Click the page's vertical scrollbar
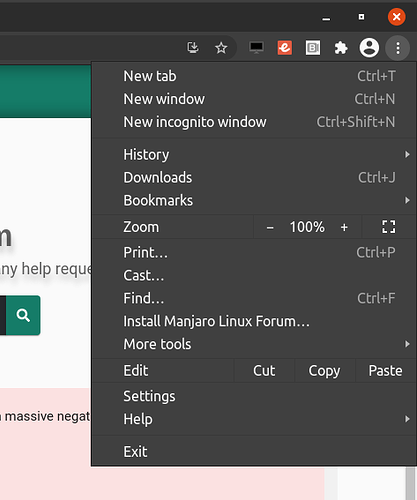 pyautogui.click(x=410, y=483)
